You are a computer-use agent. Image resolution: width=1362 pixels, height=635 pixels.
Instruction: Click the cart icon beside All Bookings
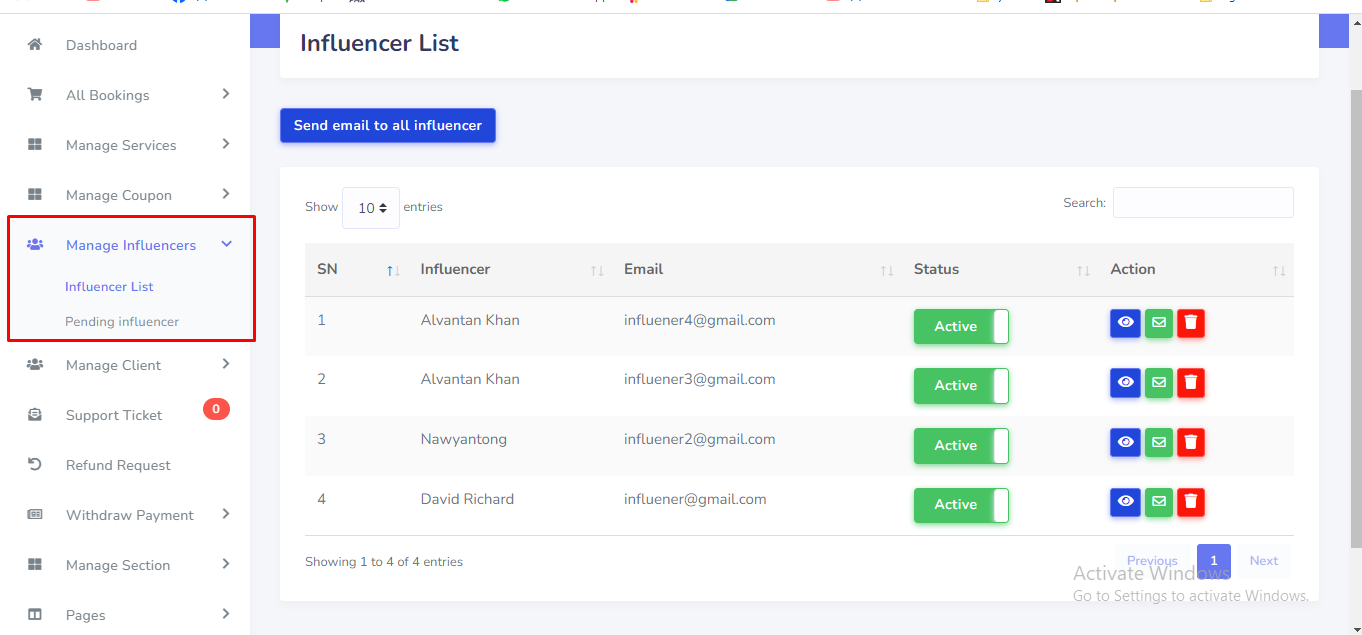tap(35, 95)
